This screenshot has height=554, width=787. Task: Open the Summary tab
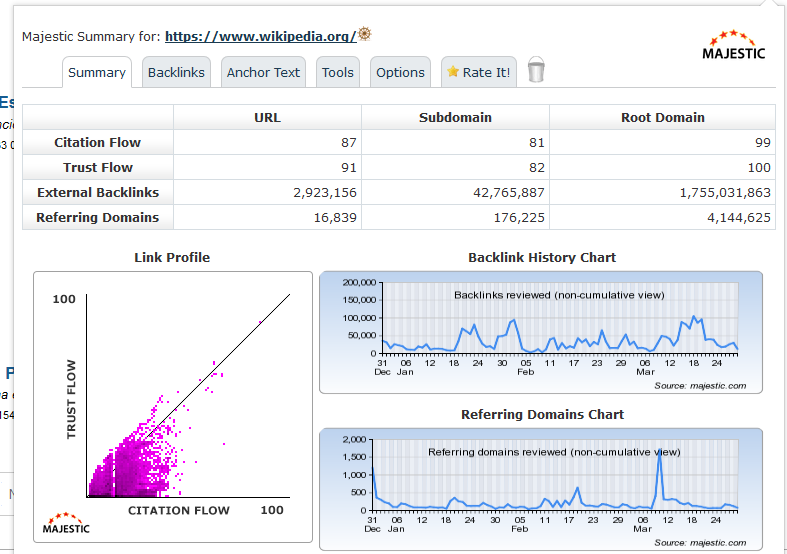click(x=97, y=72)
